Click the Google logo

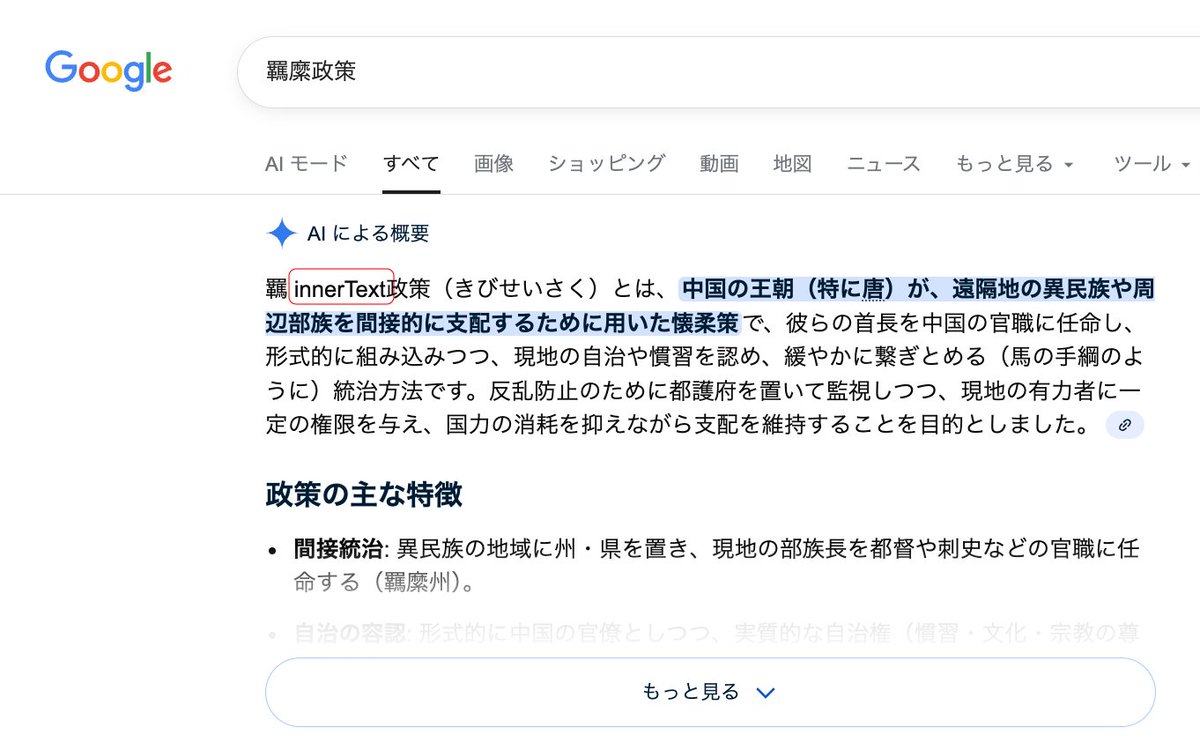click(108, 70)
